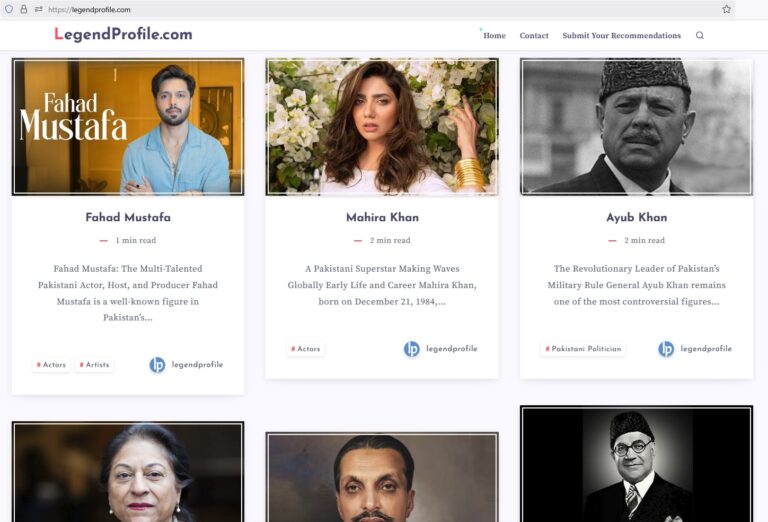The image size is (768, 522).
Task: Click the Ayub Khan black-and-white photo
Action: pos(636,127)
